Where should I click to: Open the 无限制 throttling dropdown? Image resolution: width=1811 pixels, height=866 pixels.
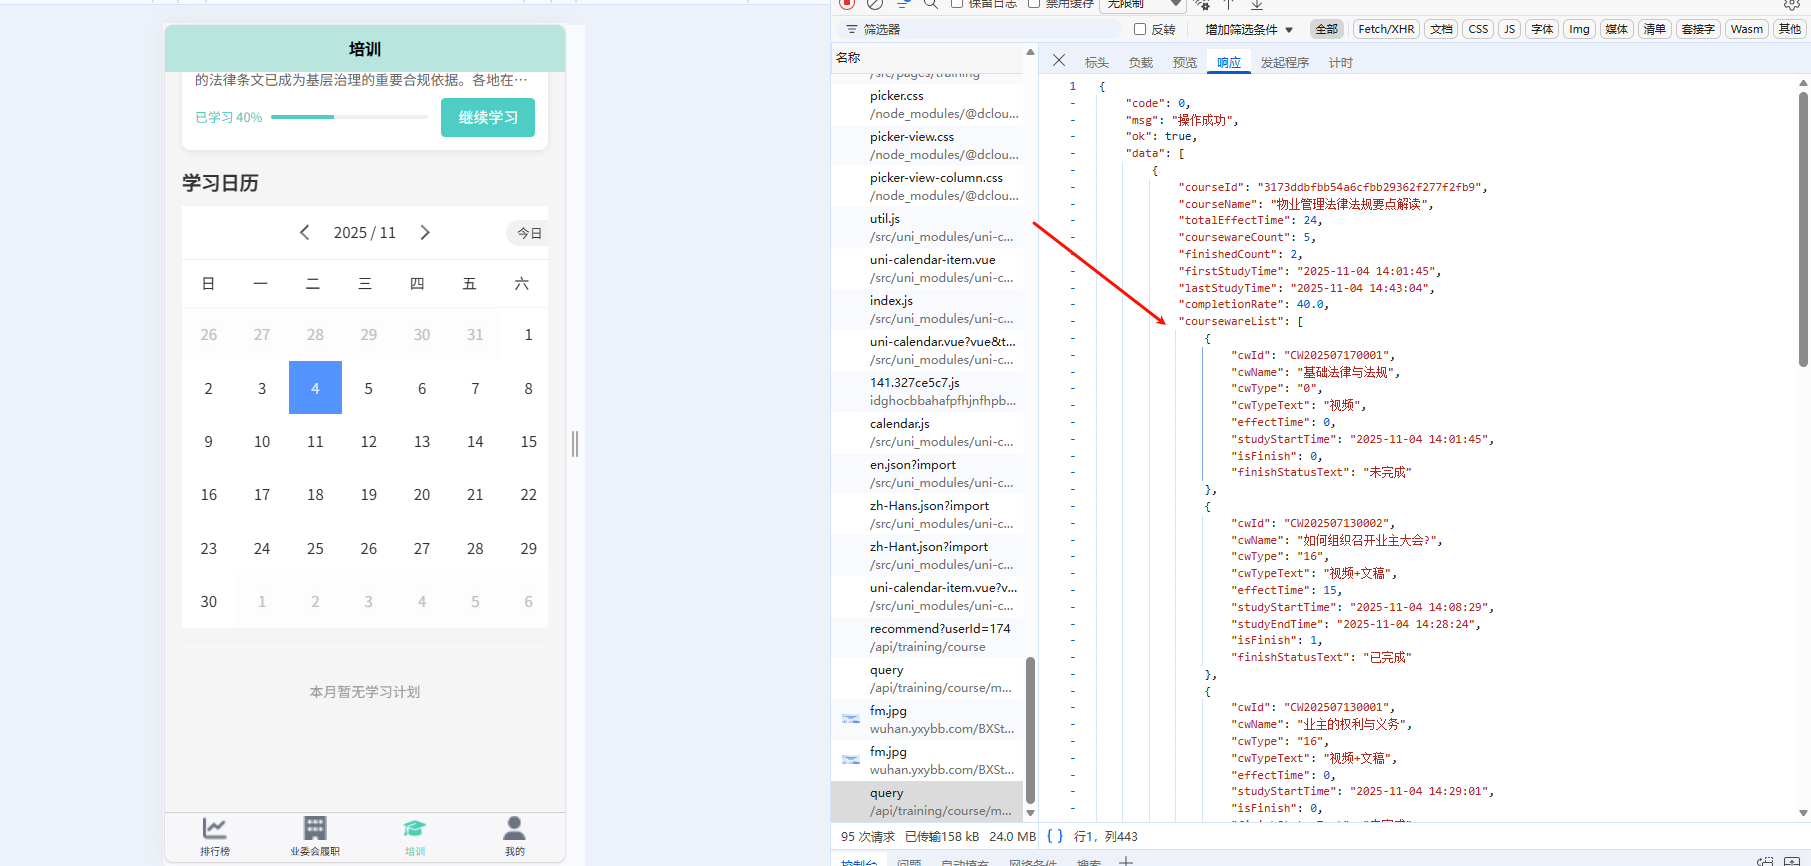pos(1141,5)
